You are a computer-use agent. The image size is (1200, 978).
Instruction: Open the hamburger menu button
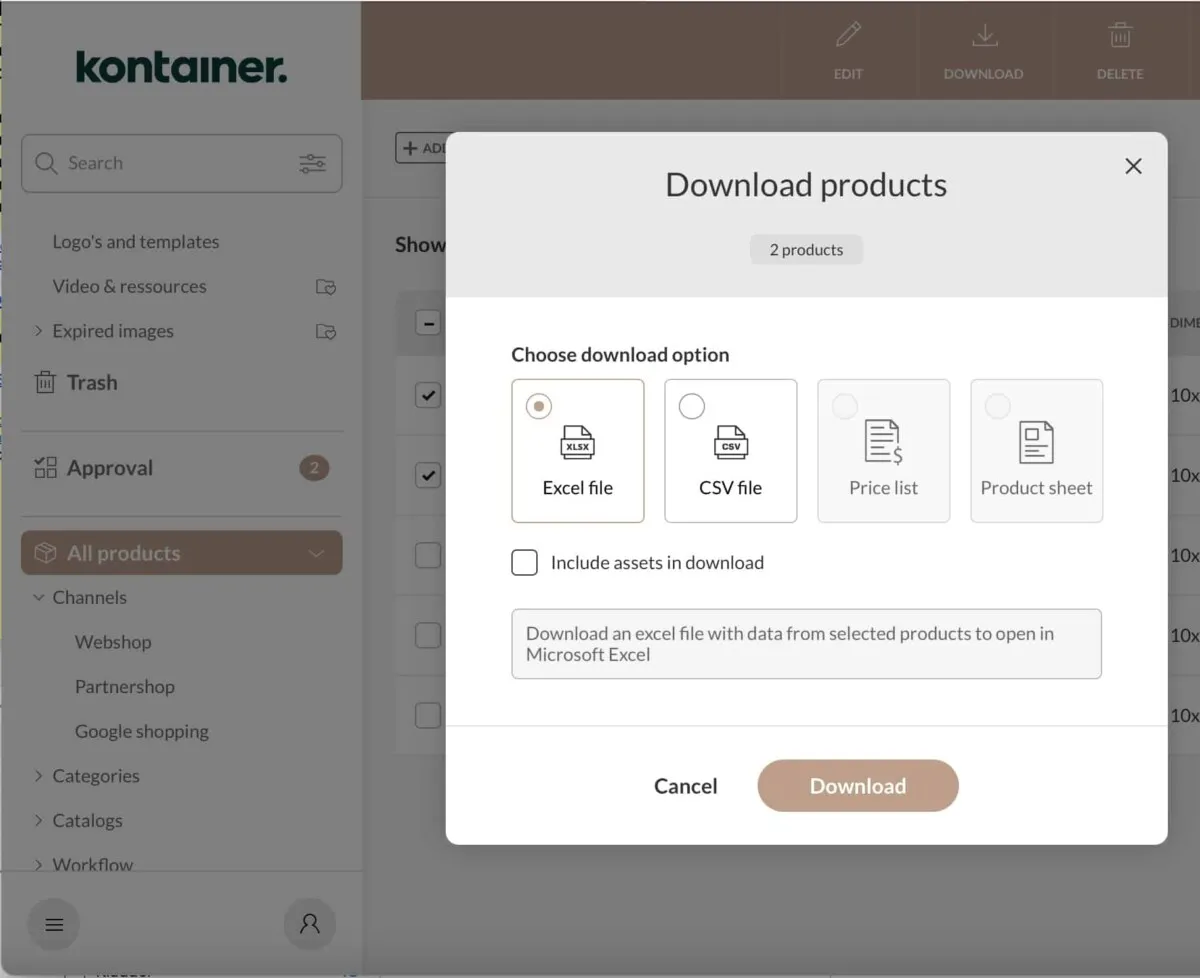tap(54, 924)
